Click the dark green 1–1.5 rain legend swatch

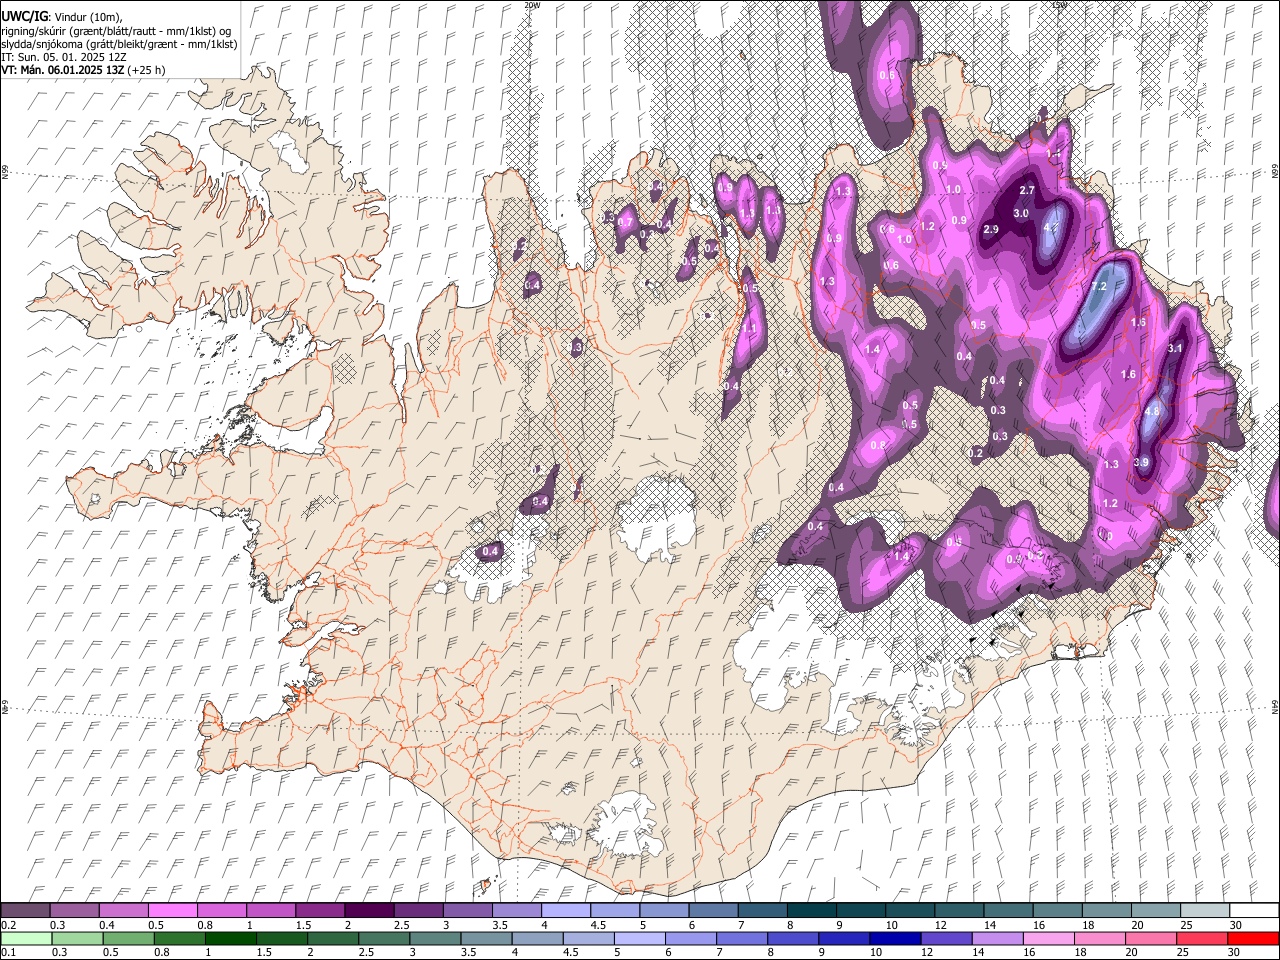pos(230,938)
